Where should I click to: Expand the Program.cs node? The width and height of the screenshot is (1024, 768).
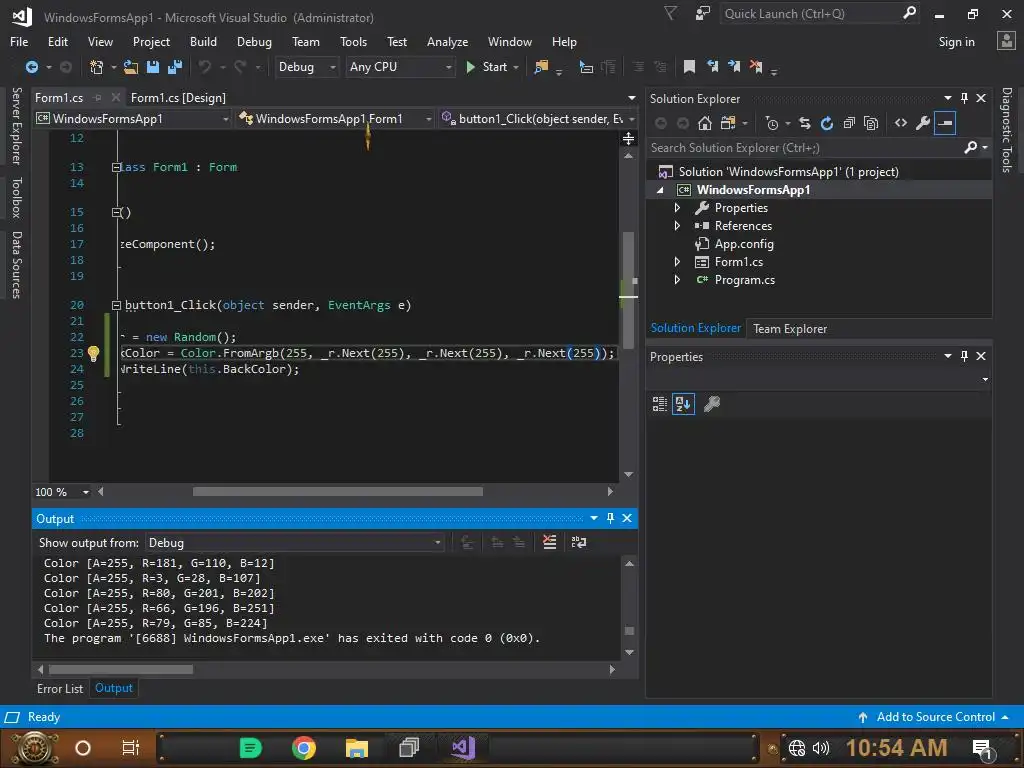[677, 280]
